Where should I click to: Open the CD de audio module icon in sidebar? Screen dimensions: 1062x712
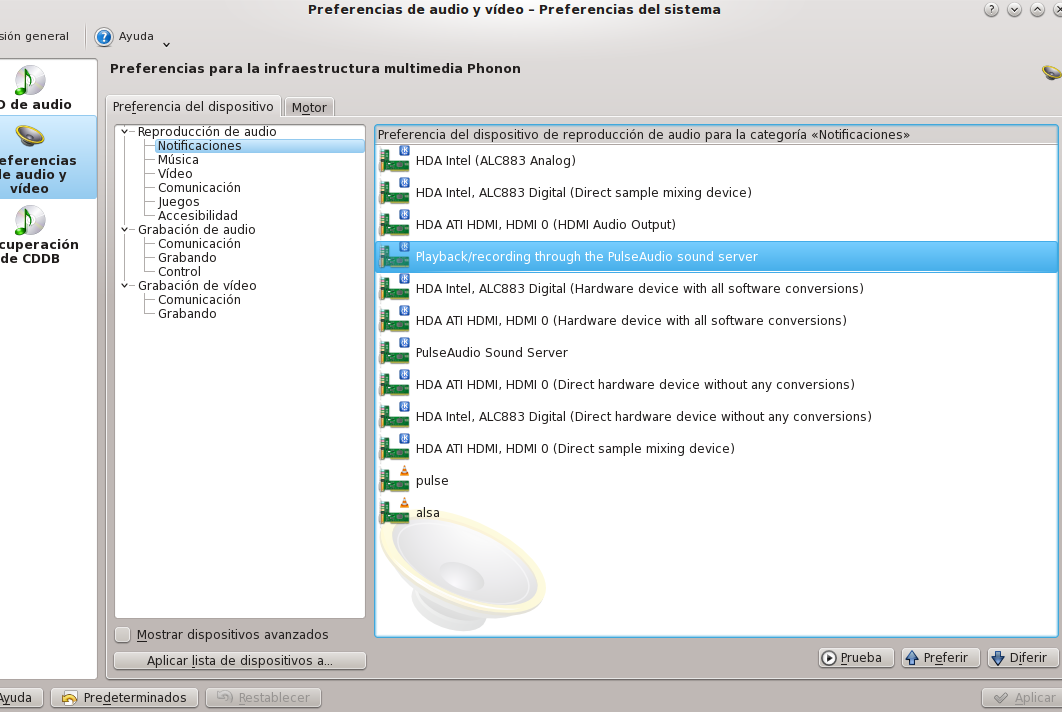[29, 81]
